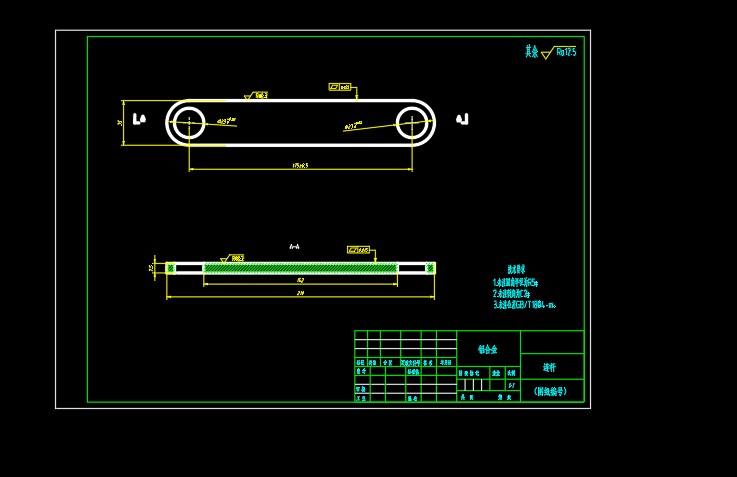This screenshot has height=477, width=737.
Task: Select the right section cutting mark A
Action: pos(463,119)
